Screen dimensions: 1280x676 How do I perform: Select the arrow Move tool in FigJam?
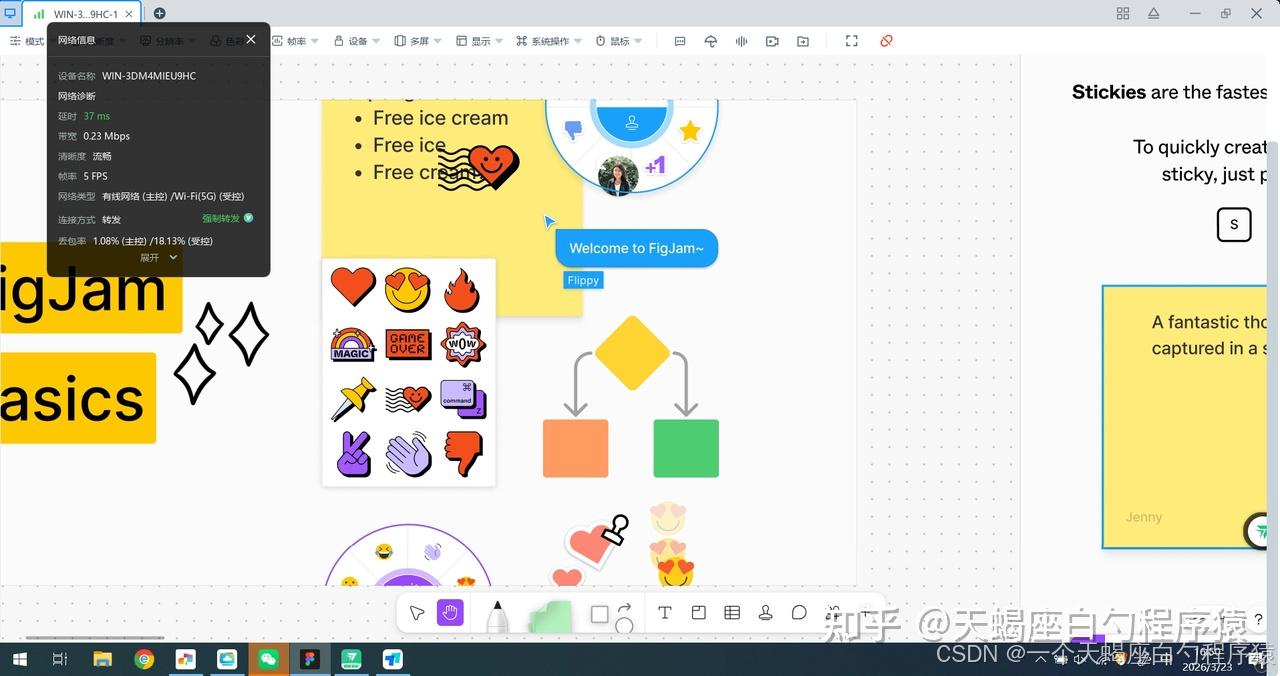point(417,613)
